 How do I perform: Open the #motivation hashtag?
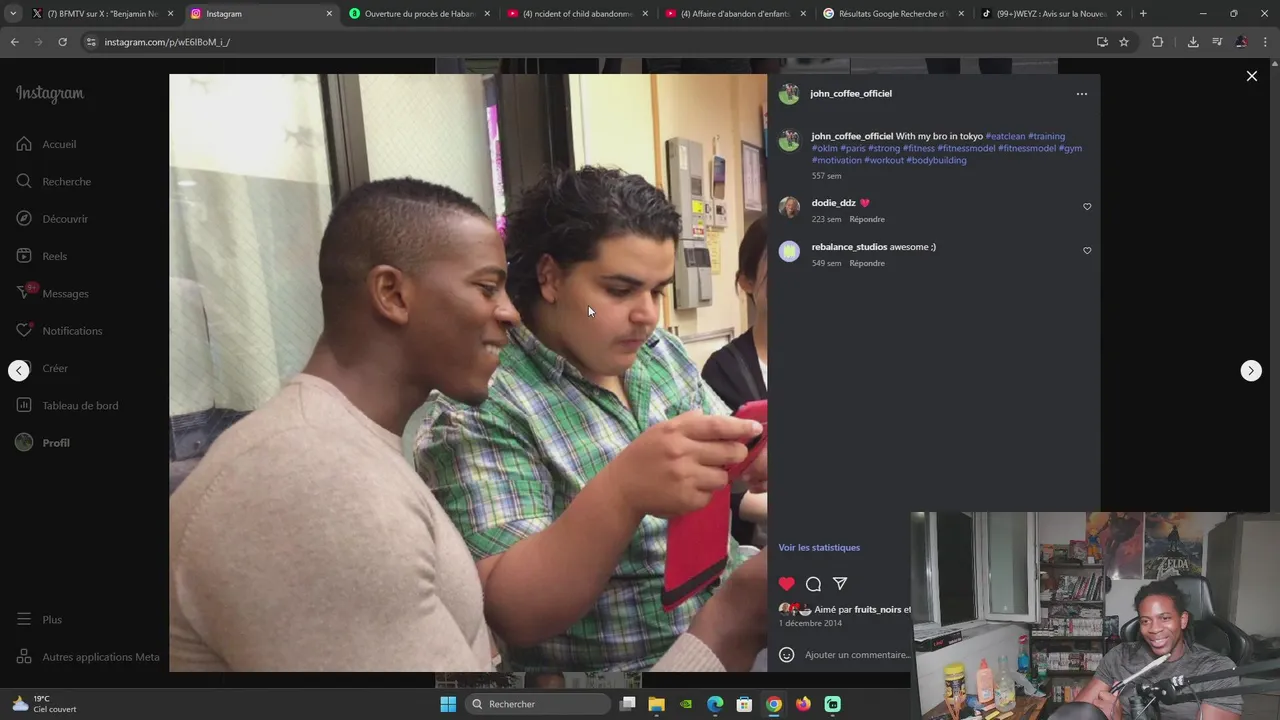point(836,160)
